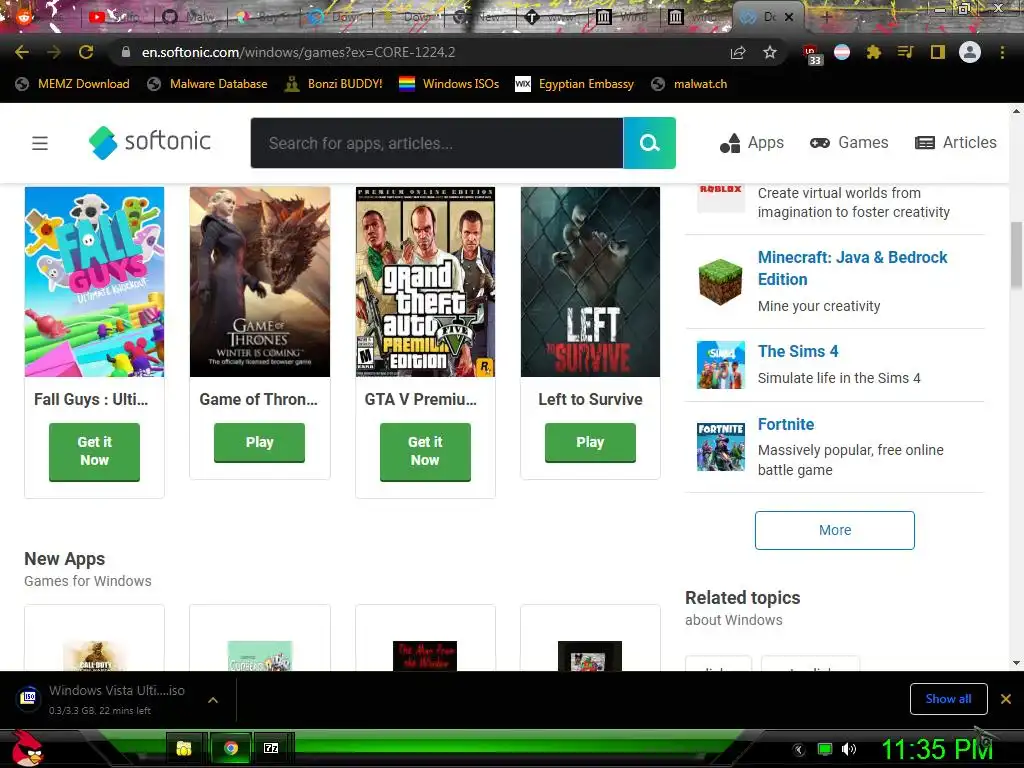Click the More button below Fortnite
This screenshot has width=1024, height=768.
(x=835, y=530)
